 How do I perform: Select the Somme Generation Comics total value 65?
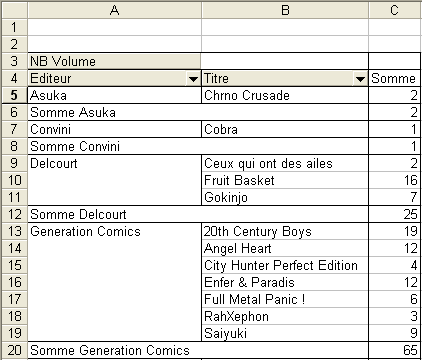(394, 350)
